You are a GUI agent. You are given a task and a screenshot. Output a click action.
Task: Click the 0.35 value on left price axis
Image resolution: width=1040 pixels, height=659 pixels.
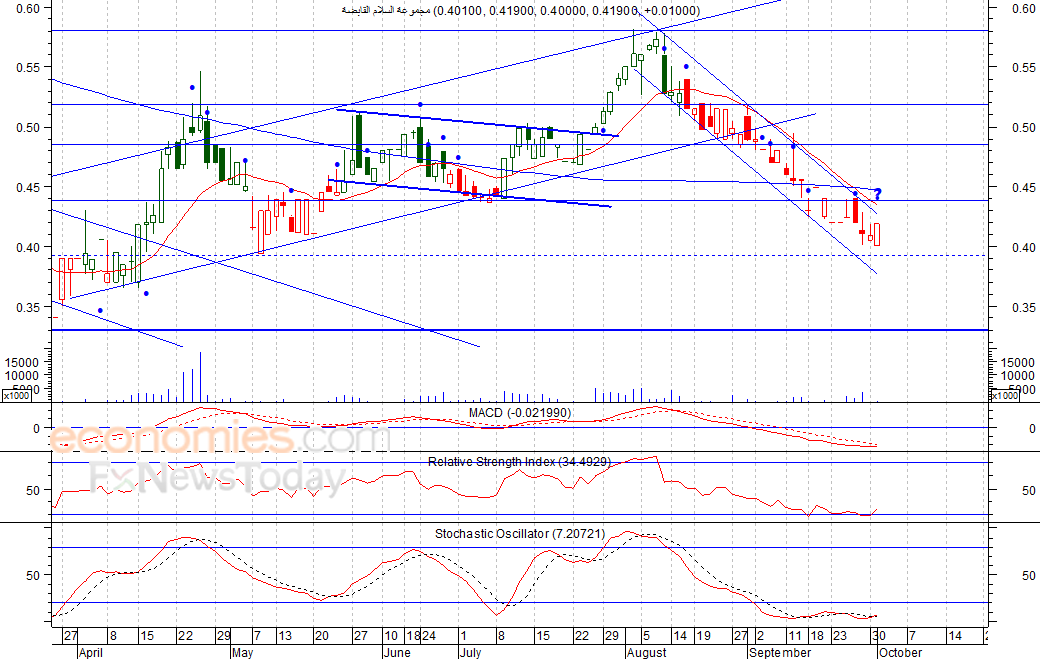(x=28, y=308)
